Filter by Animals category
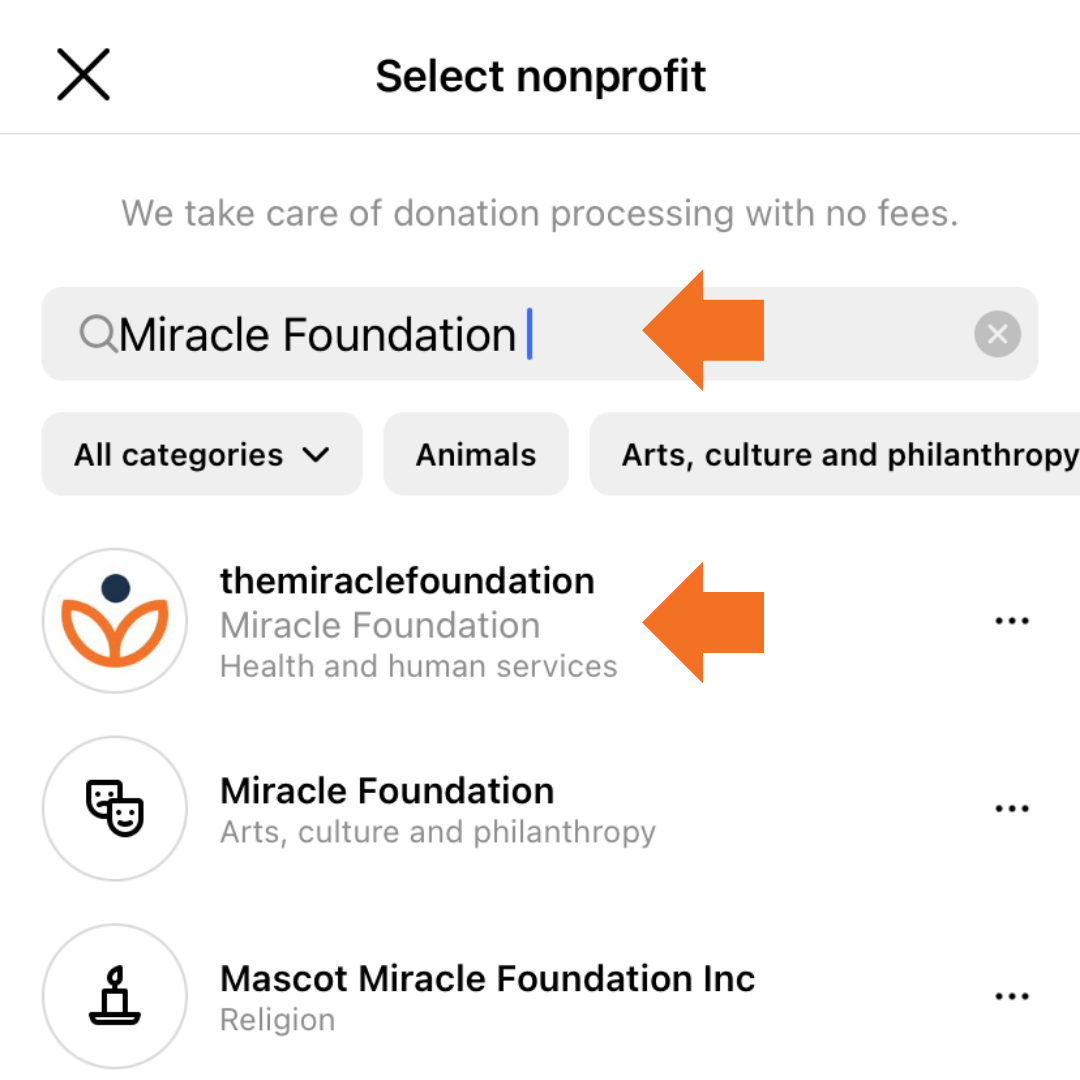 tap(476, 455)
